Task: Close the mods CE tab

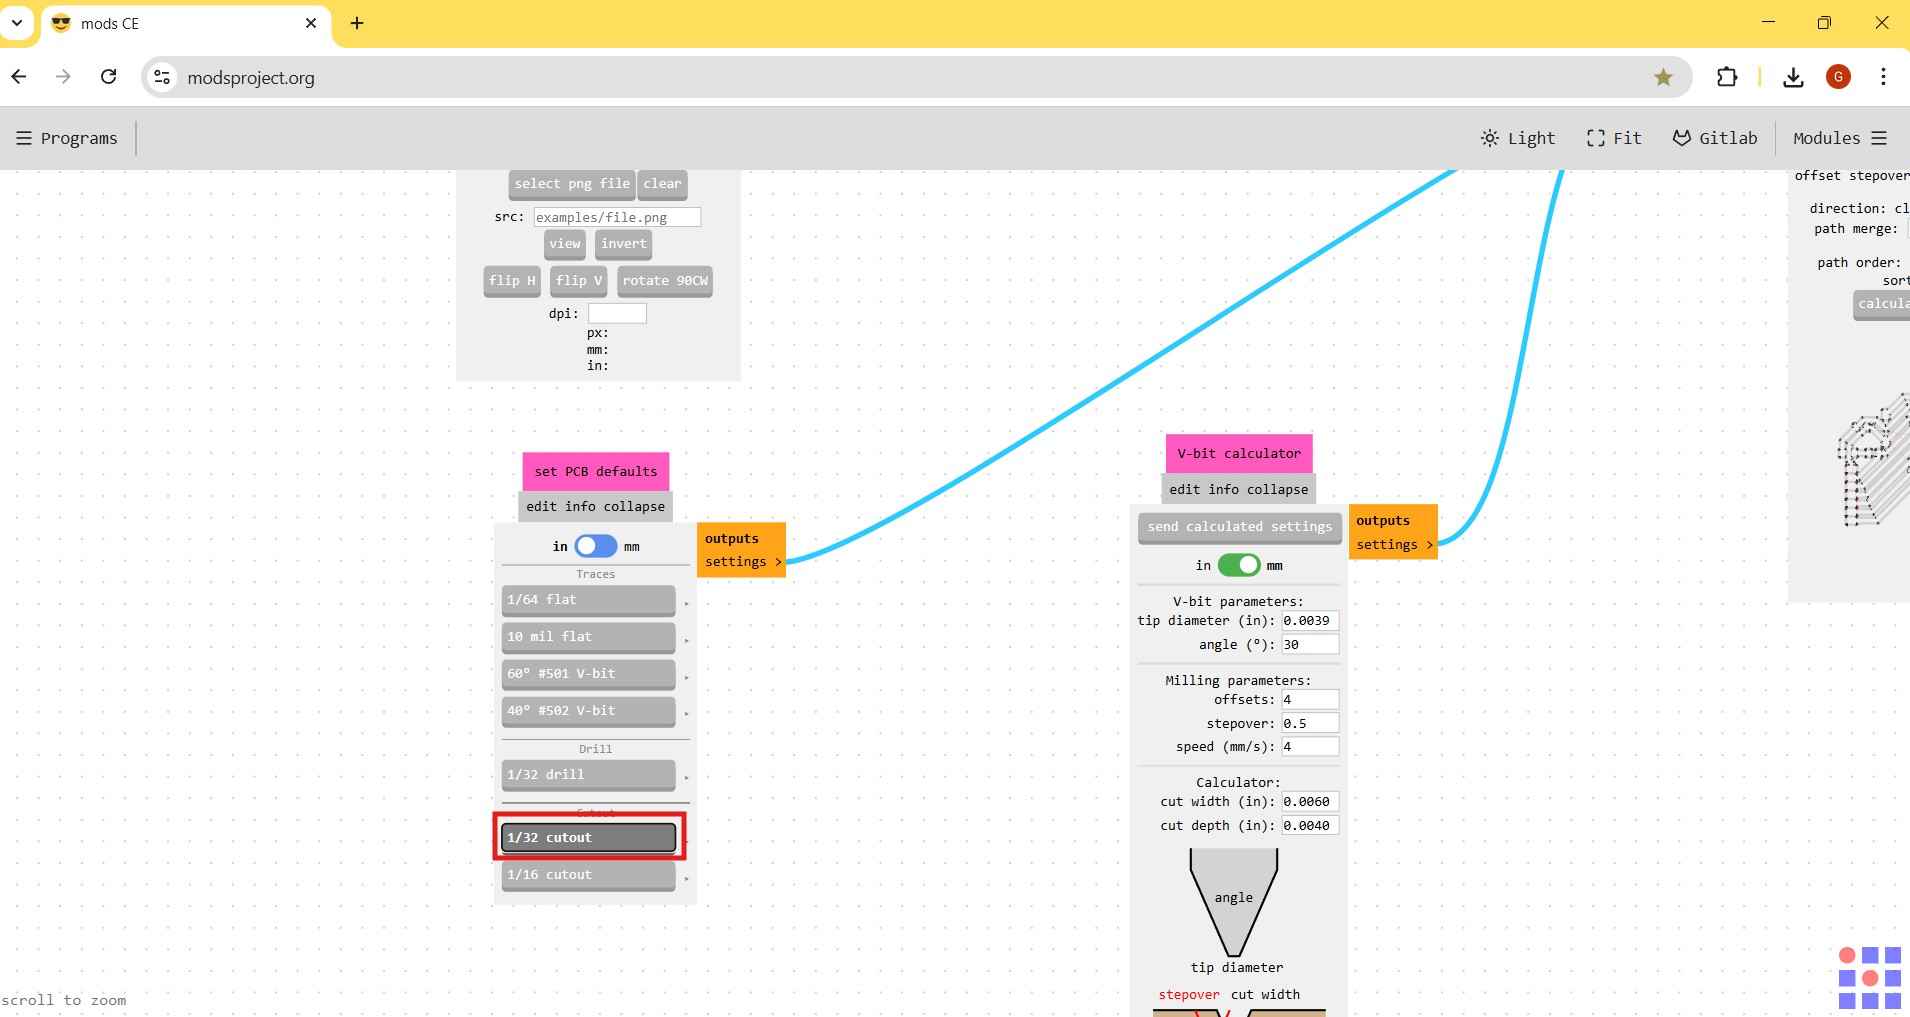Action: (311, 23)
